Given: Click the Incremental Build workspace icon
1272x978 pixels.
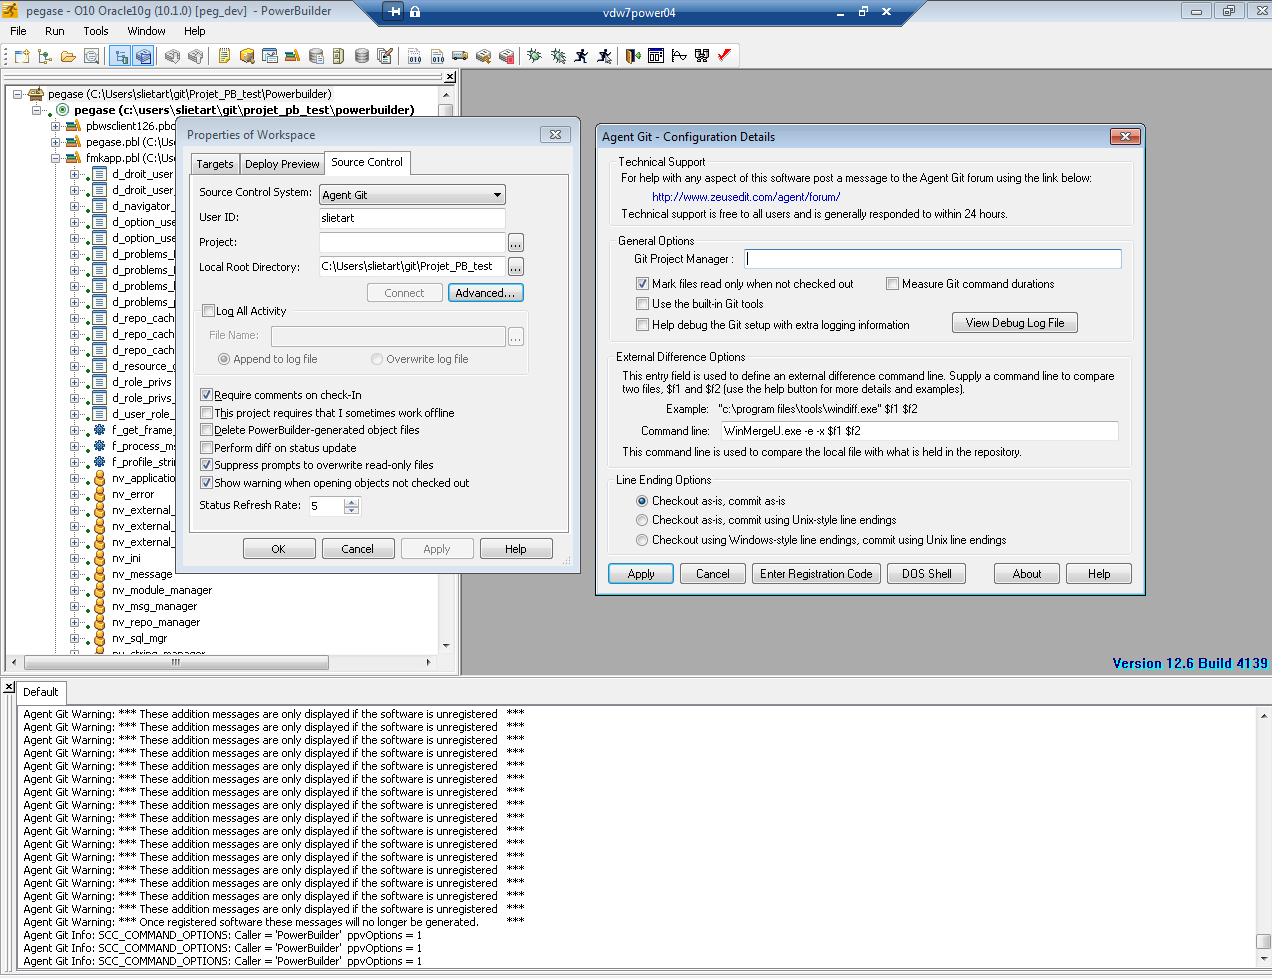Looking at the screenshot, I should point(414,56).
